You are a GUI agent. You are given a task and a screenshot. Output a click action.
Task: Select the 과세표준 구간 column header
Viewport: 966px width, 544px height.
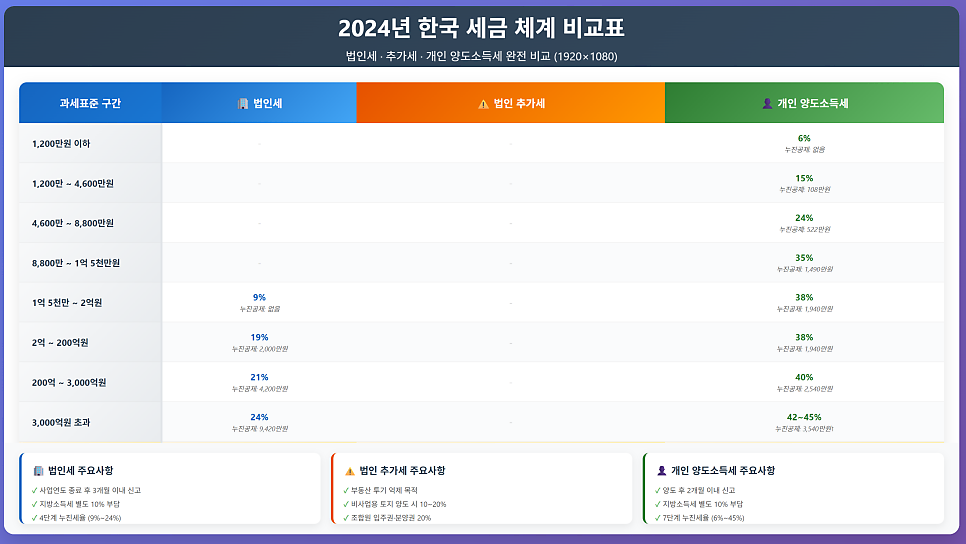90,103
